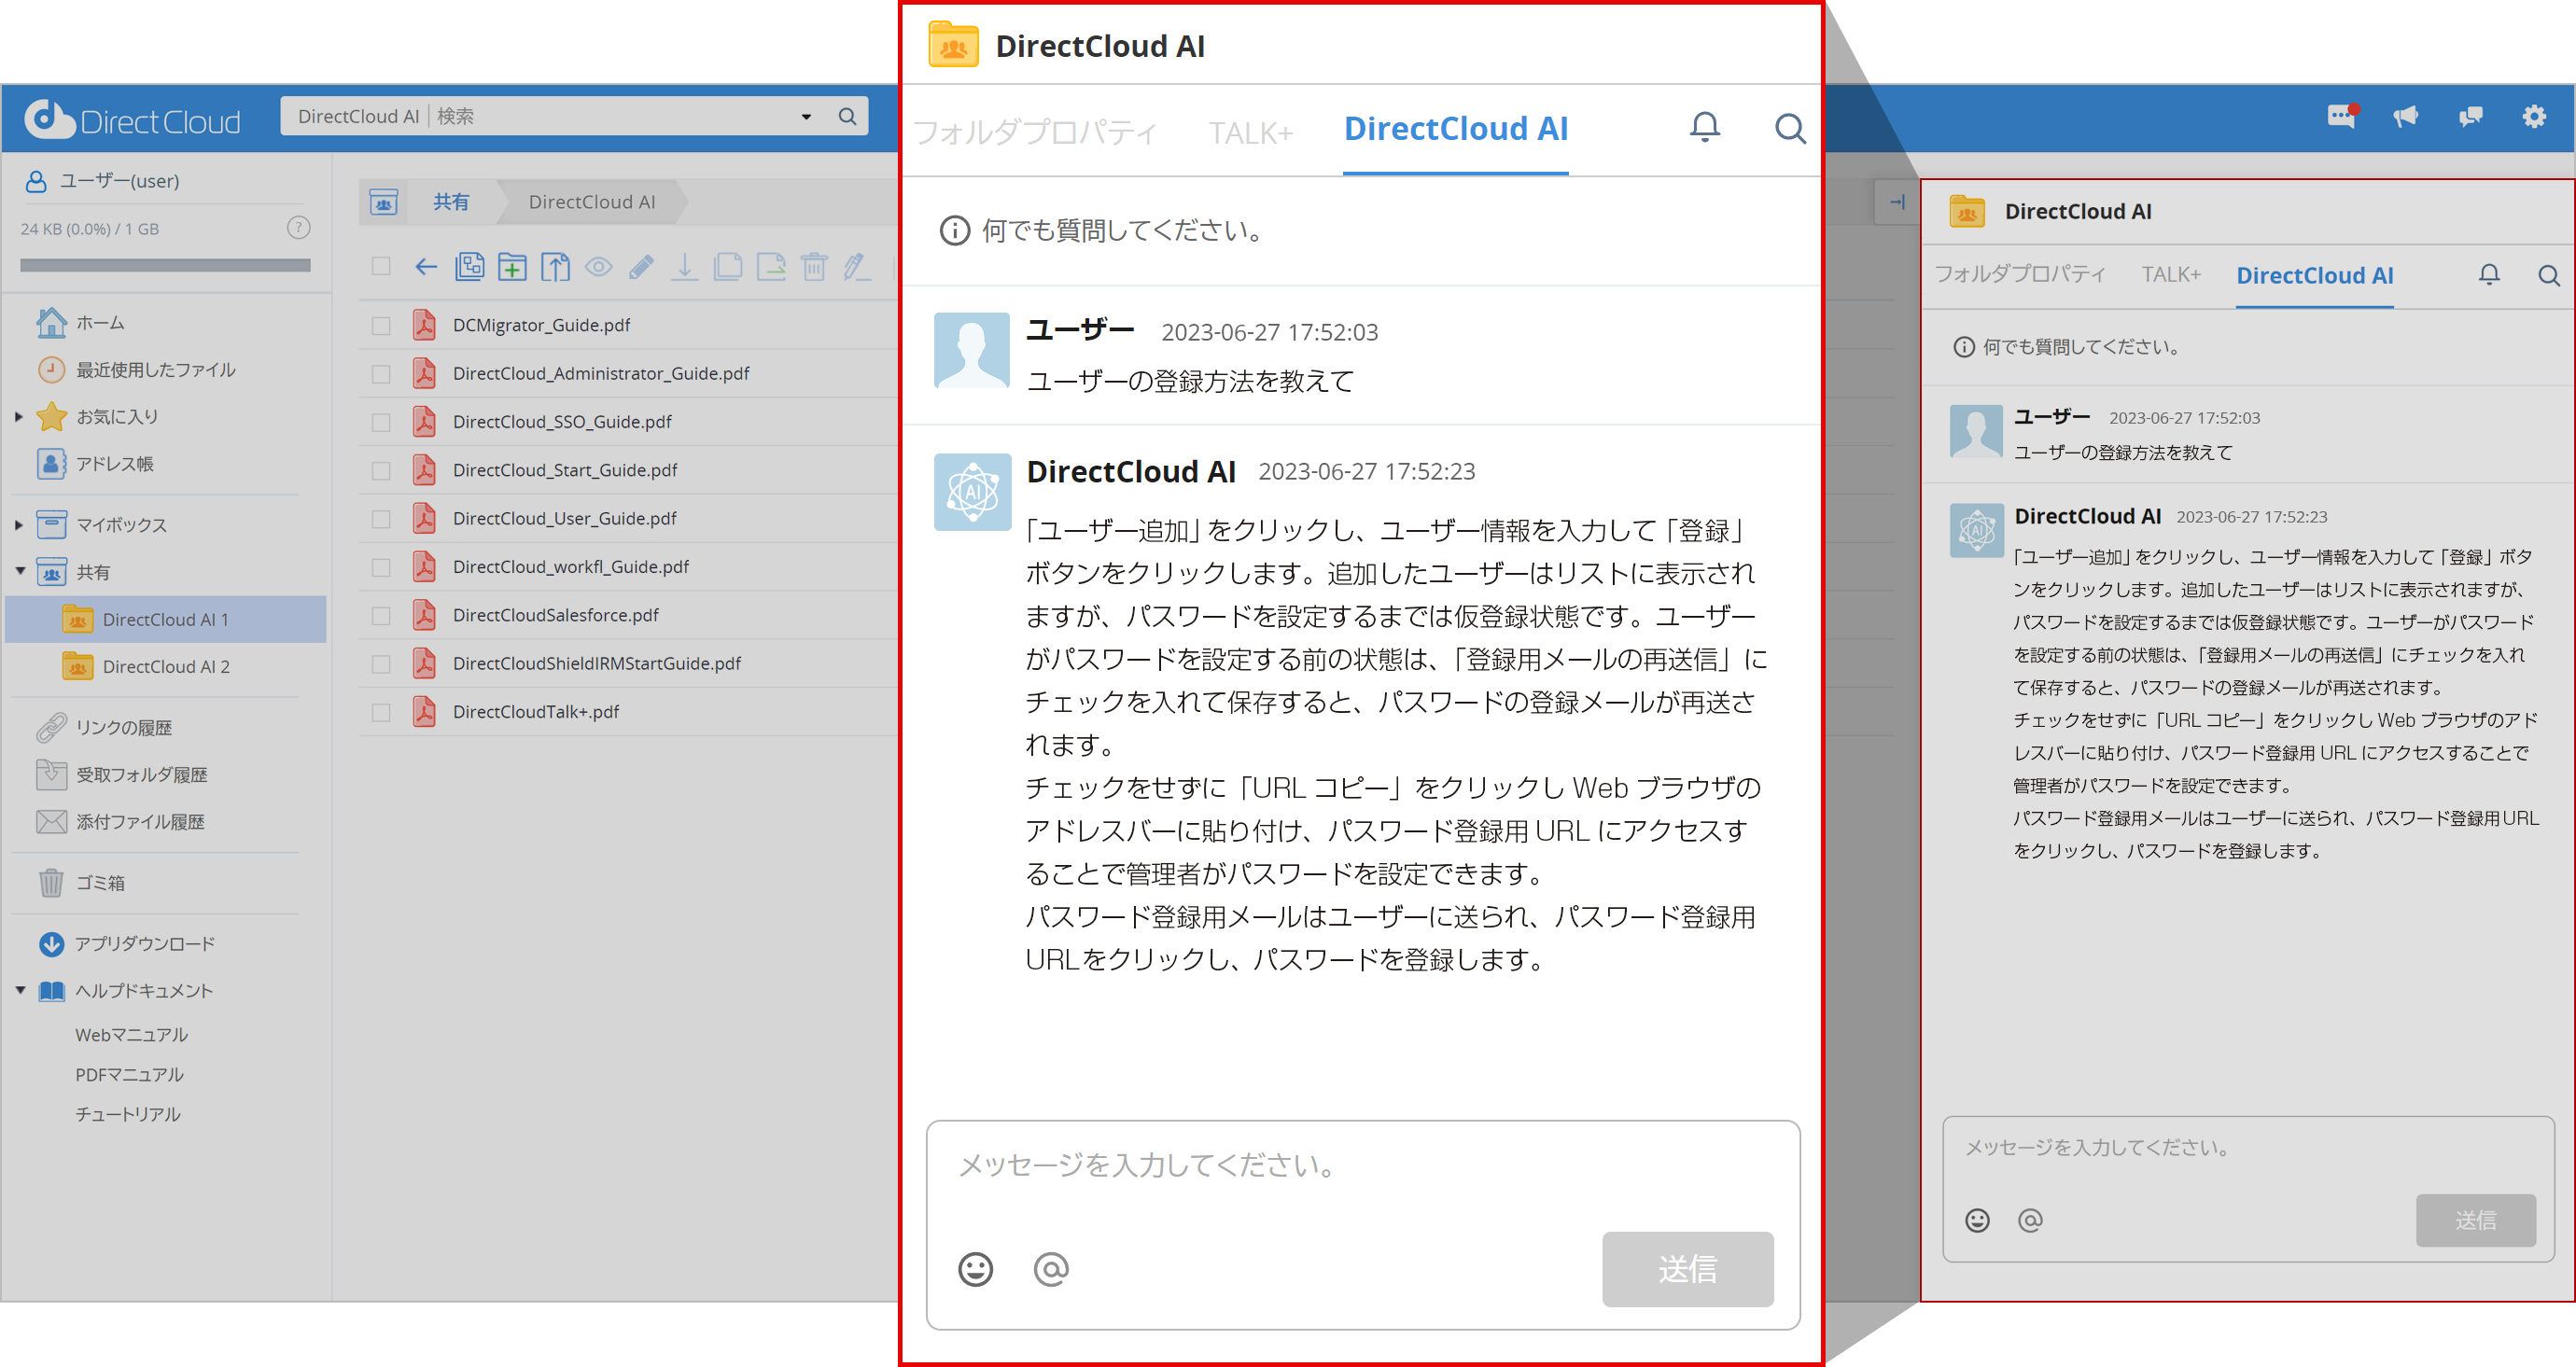Click the pen-and-line rename icon in toolbar
The width and height of the screenshot is (2576, 1367).
click(x=857, y=267)
